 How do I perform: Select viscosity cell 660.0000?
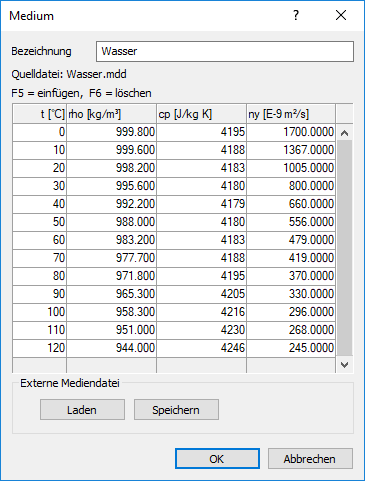[291, 204]
